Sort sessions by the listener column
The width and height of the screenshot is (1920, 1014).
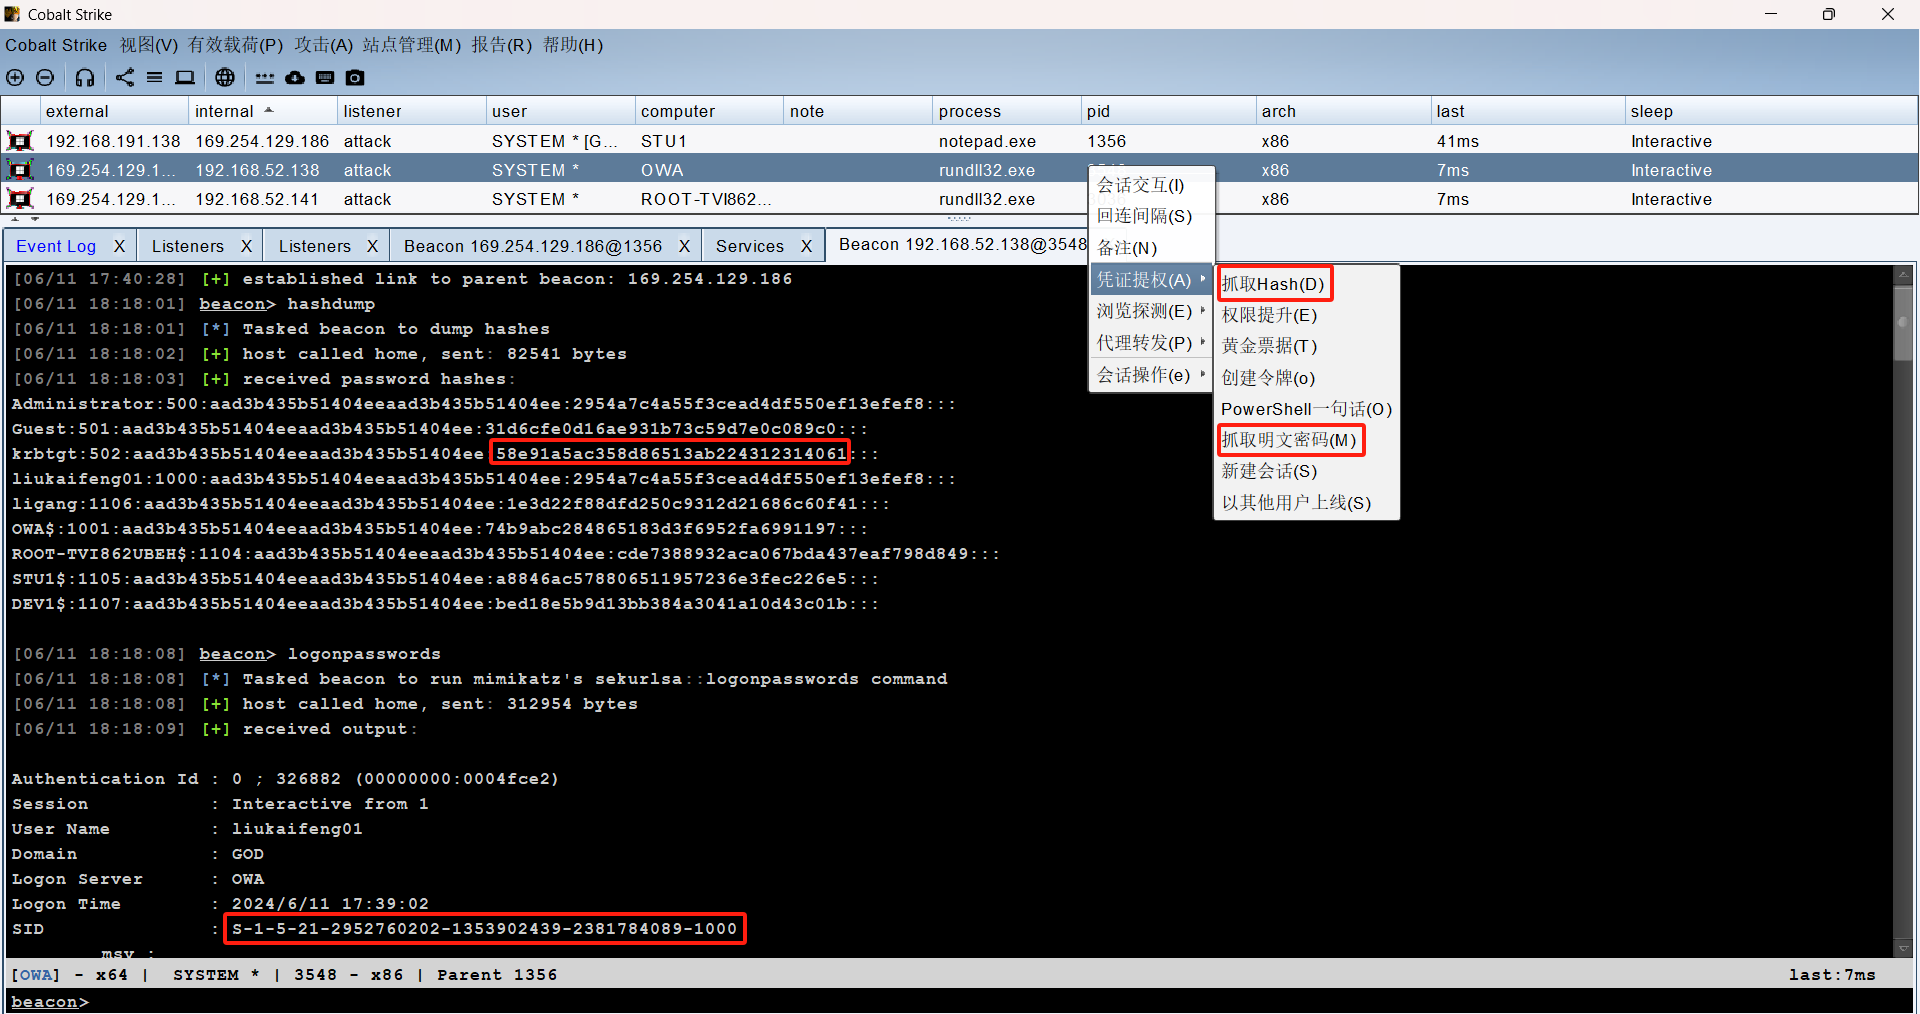[x=411, y=111]
